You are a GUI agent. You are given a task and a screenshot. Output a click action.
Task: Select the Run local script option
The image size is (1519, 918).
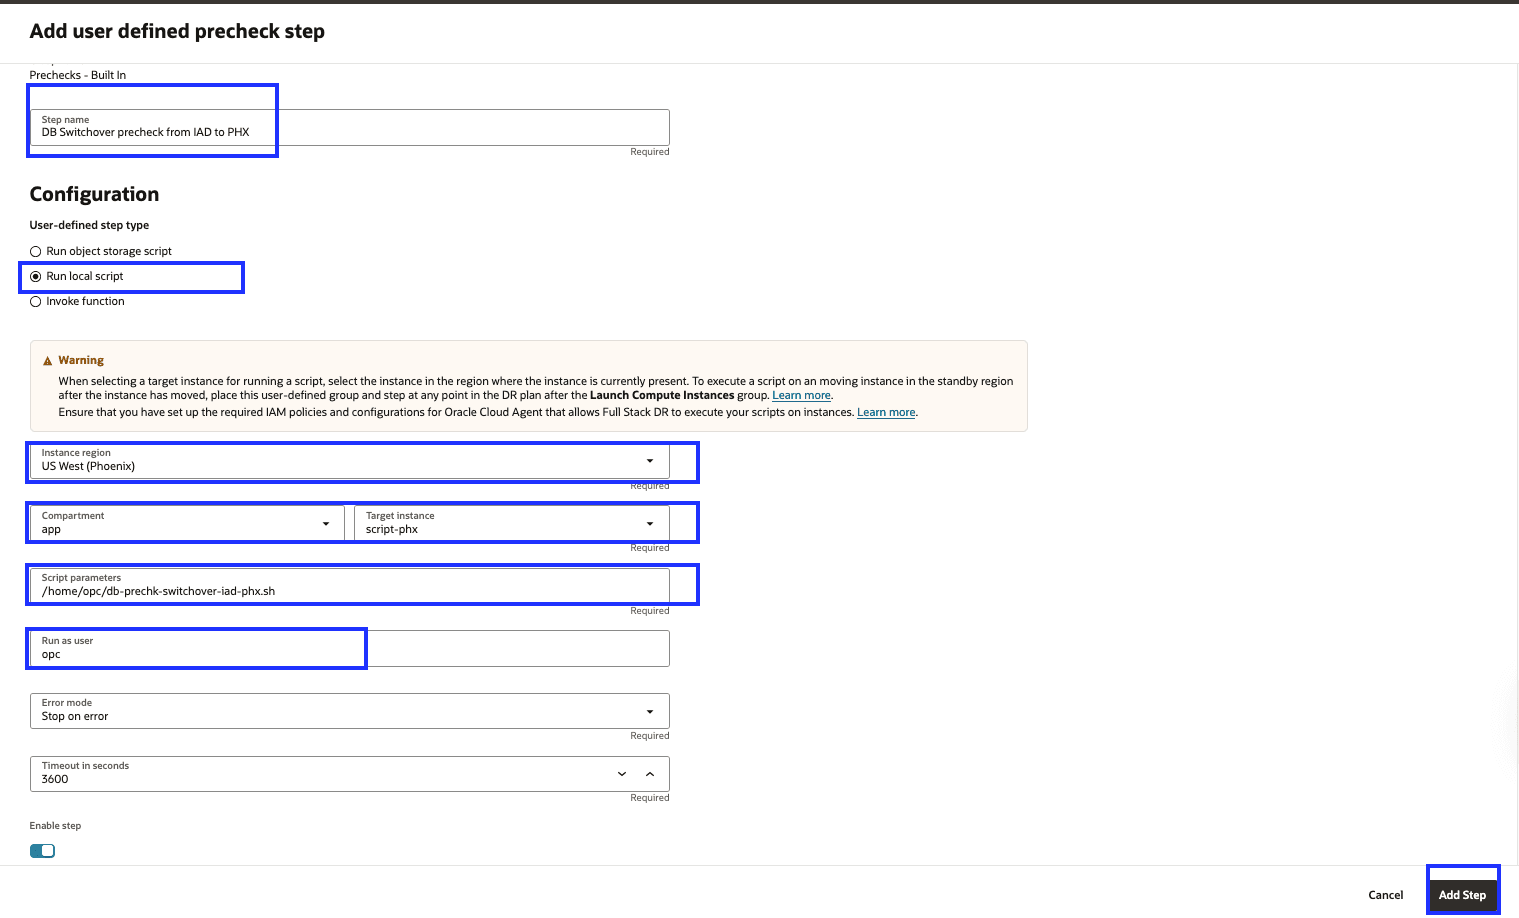[x=35, y=276]
